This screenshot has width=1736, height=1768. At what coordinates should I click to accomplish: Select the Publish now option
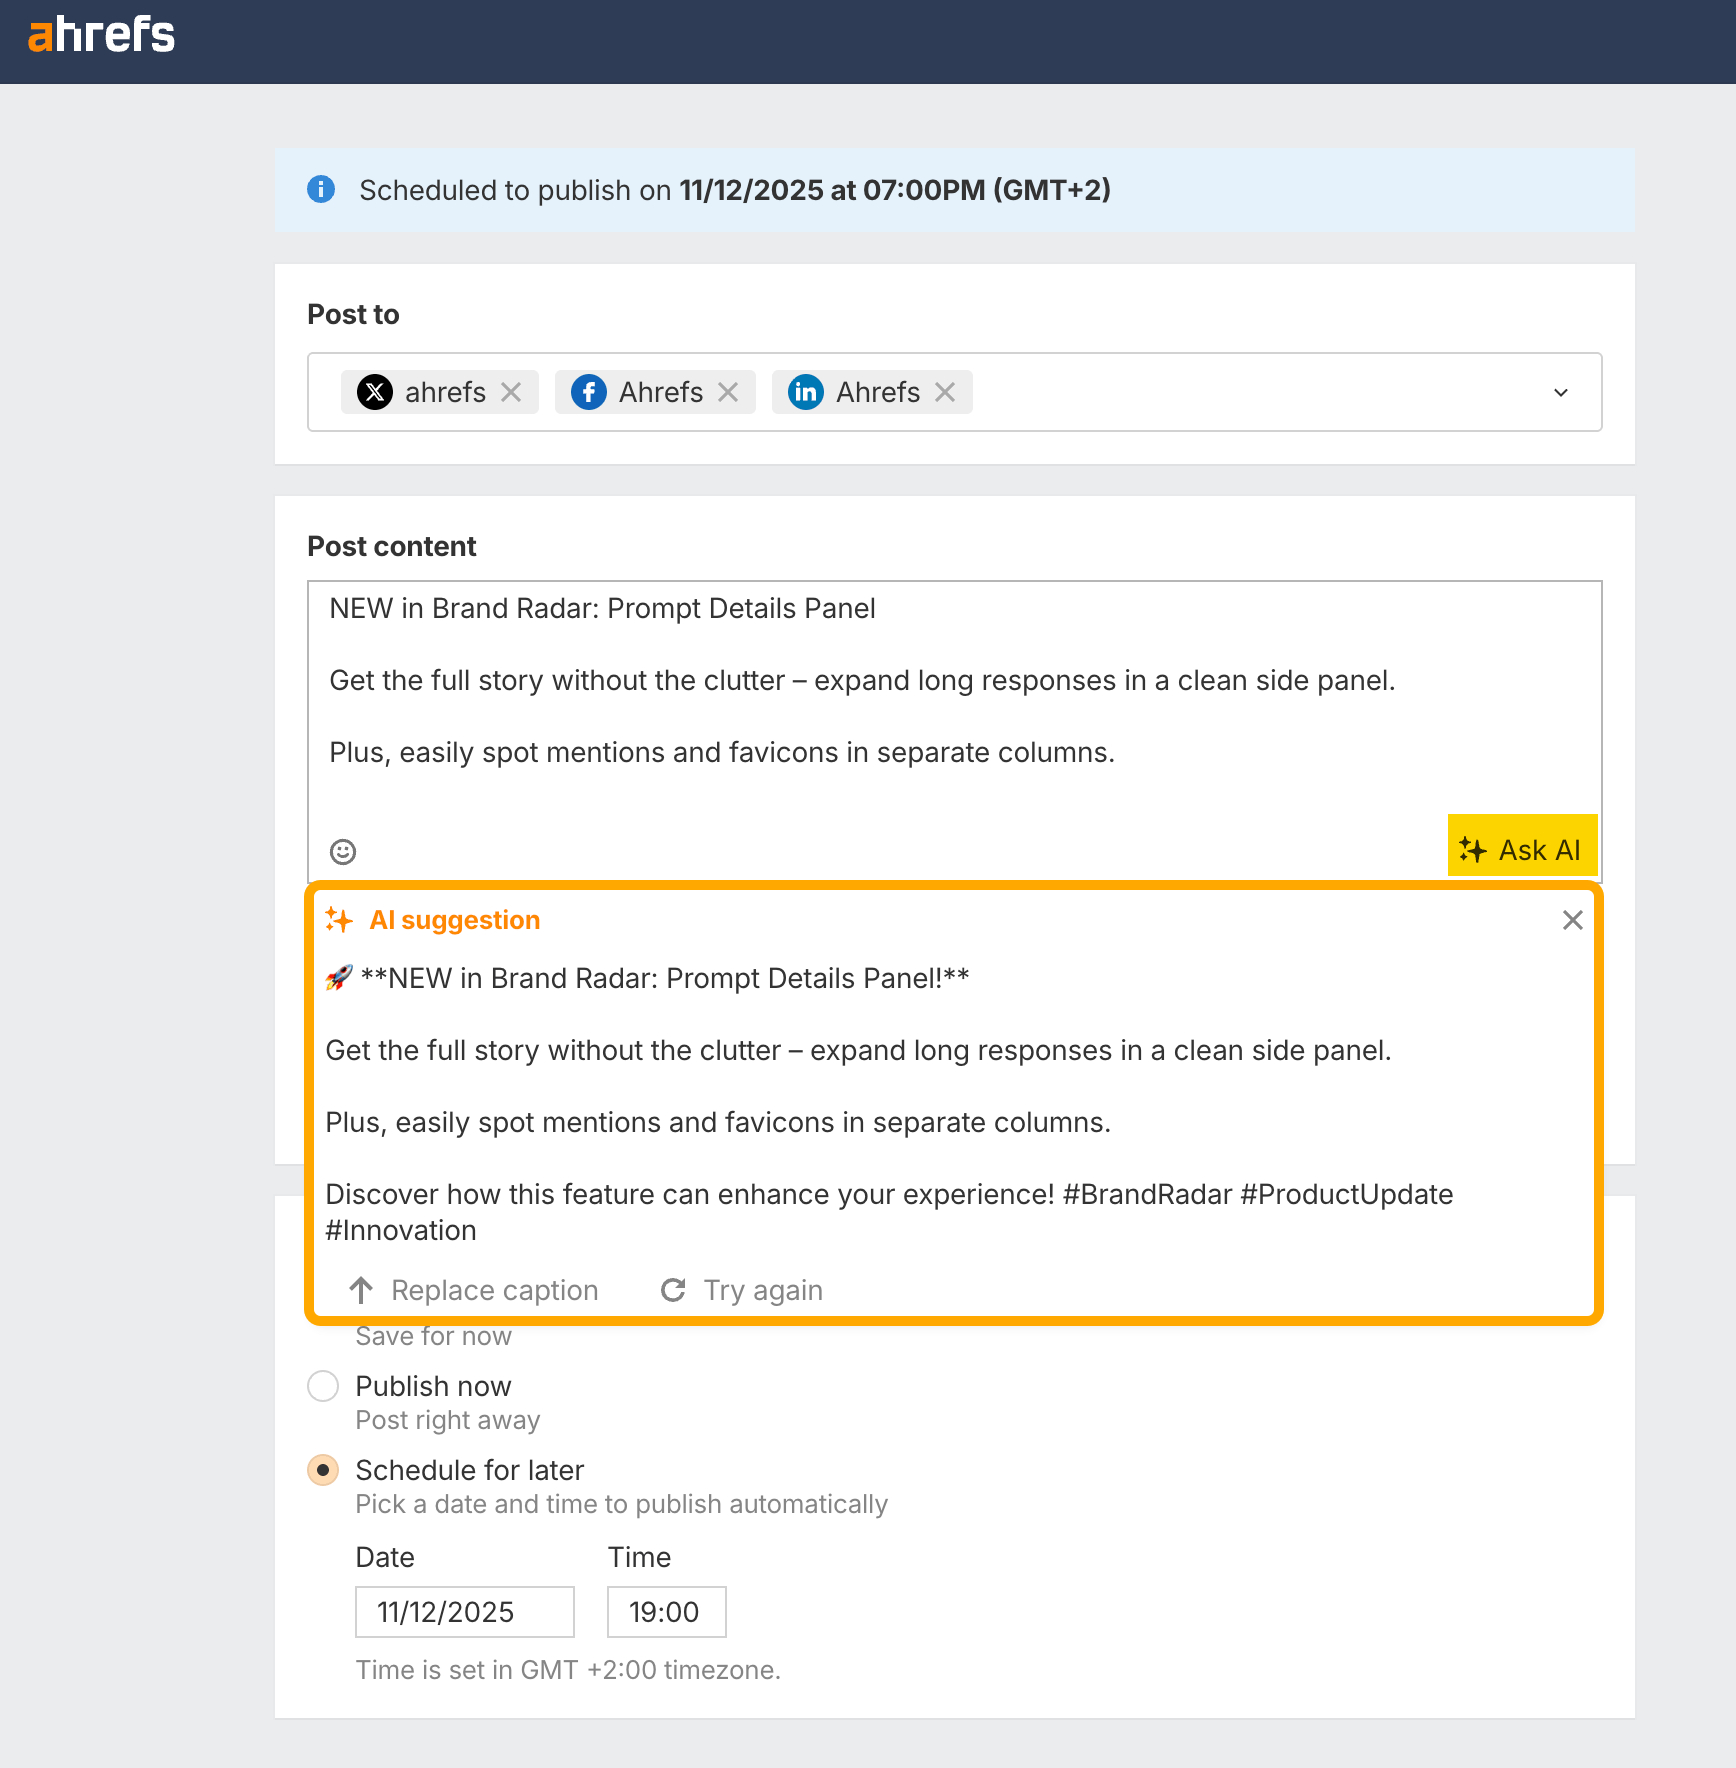click(x=323, y=1387)
